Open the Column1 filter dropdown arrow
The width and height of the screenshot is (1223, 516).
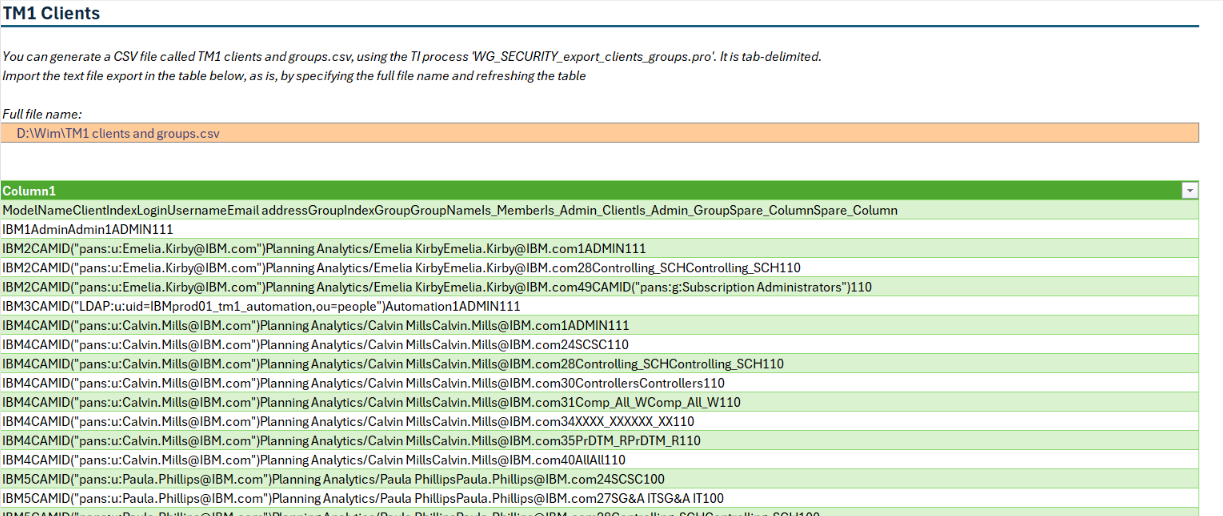tap(1189, 190)
